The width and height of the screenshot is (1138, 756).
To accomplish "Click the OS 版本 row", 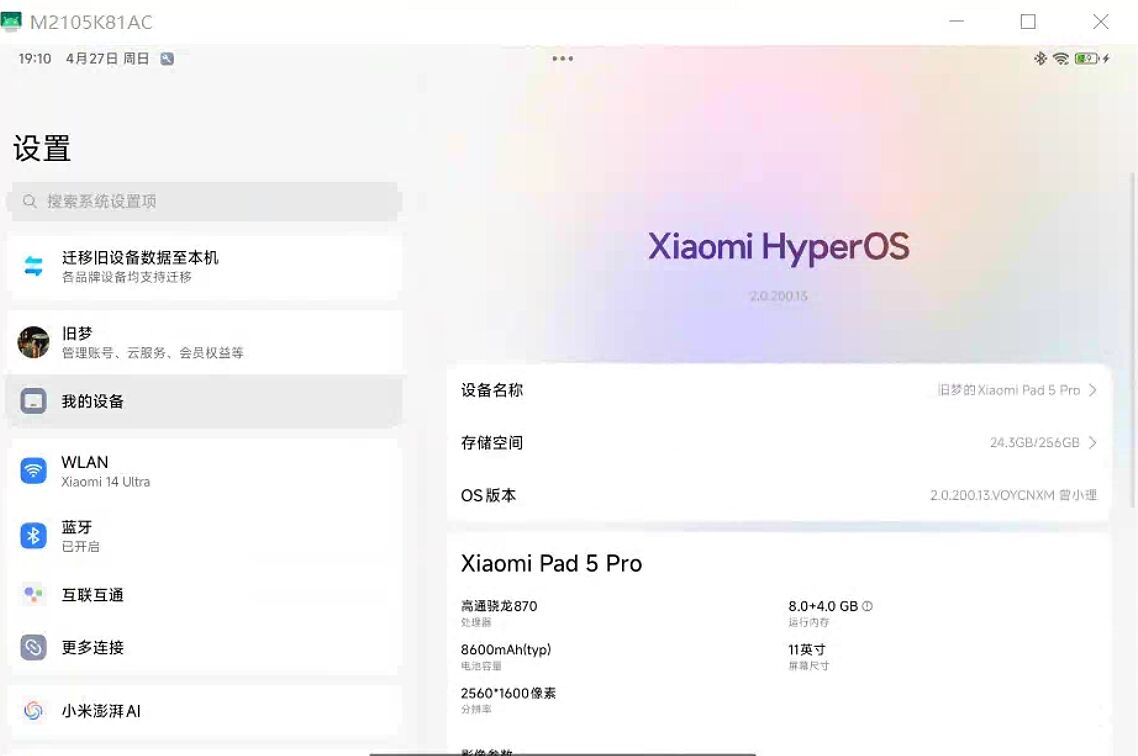I will [778, 496].
